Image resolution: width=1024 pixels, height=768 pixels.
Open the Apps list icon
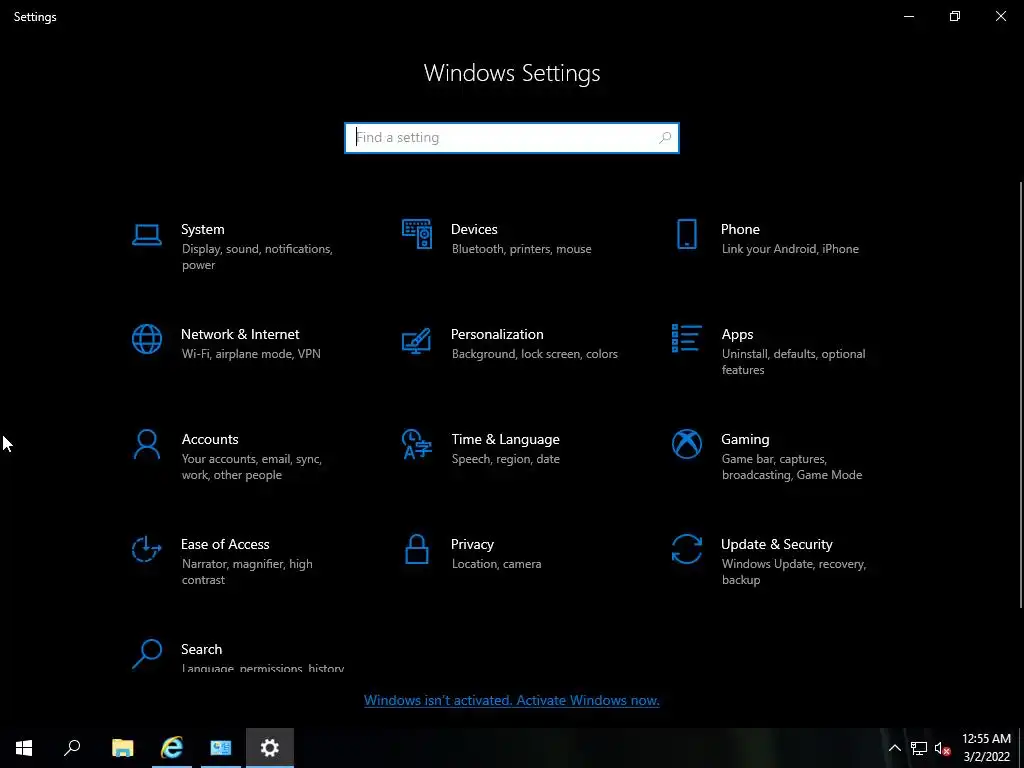686,338
